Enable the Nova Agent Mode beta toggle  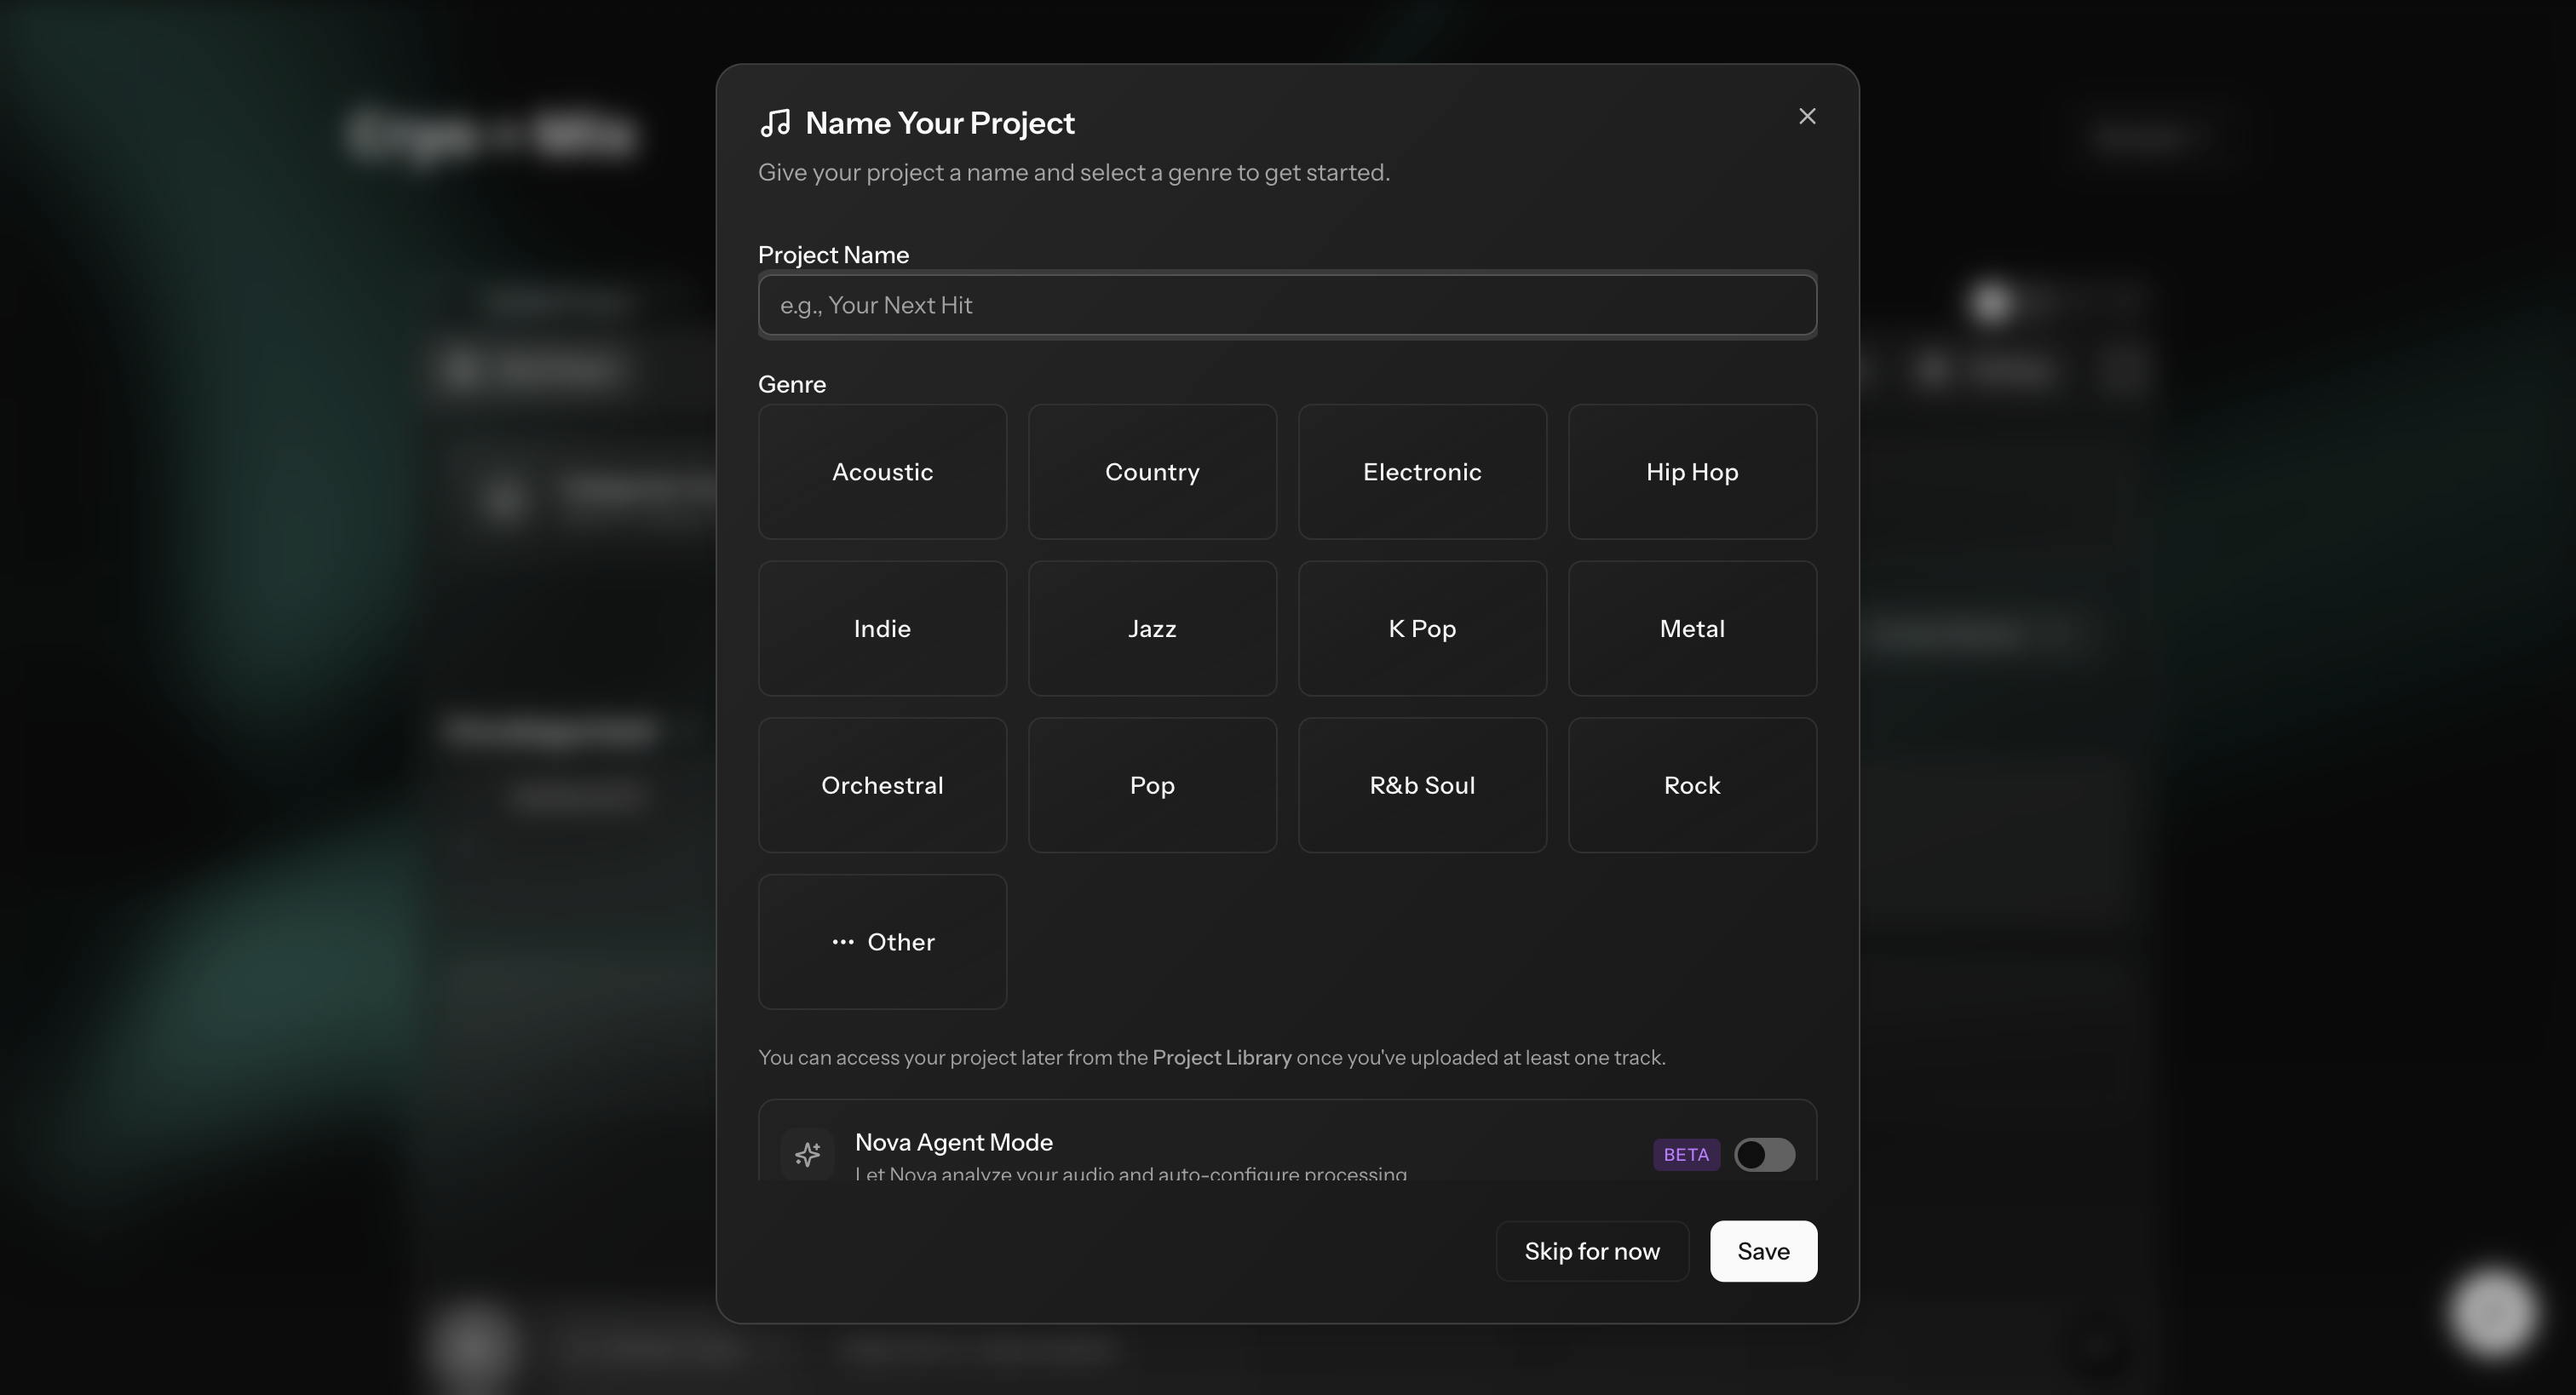click(1763, 1155)
